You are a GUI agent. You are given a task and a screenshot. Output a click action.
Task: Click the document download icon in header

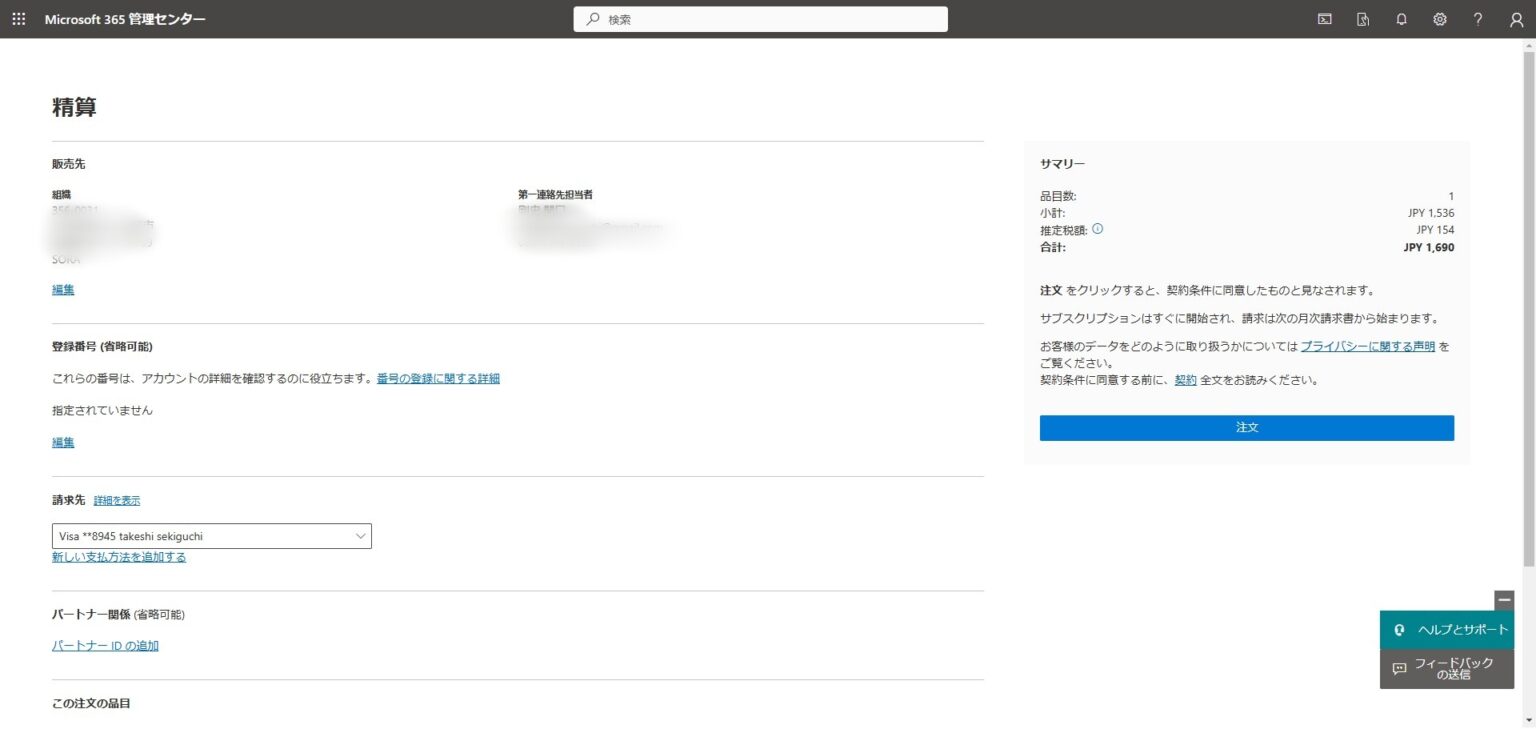[1362, 19]
